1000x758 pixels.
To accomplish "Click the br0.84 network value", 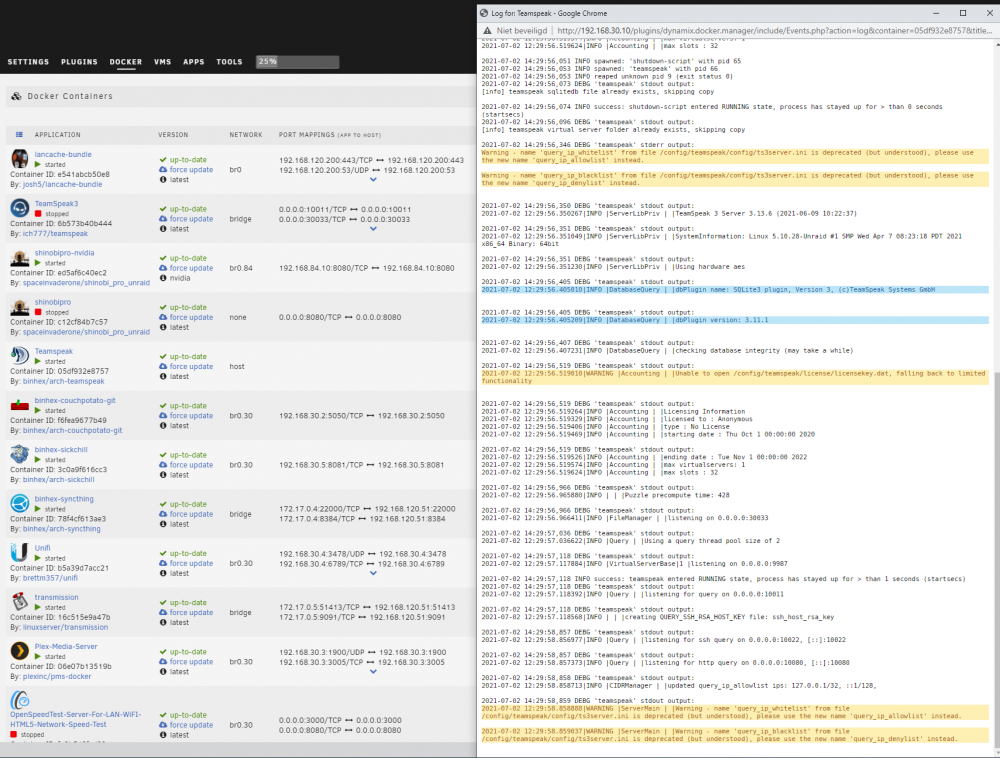I will pos(241,268).
